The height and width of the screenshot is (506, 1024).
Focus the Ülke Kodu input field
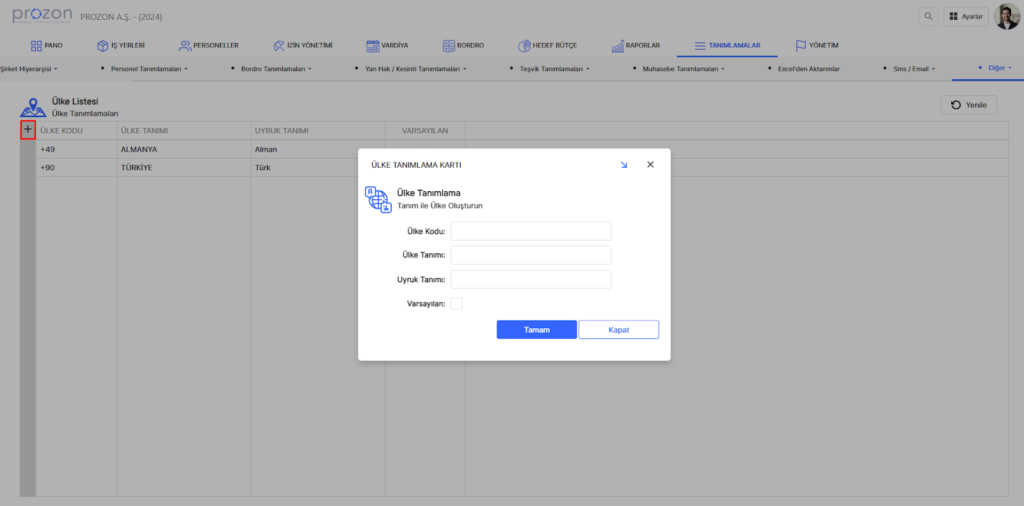click(x=530, y=231)
